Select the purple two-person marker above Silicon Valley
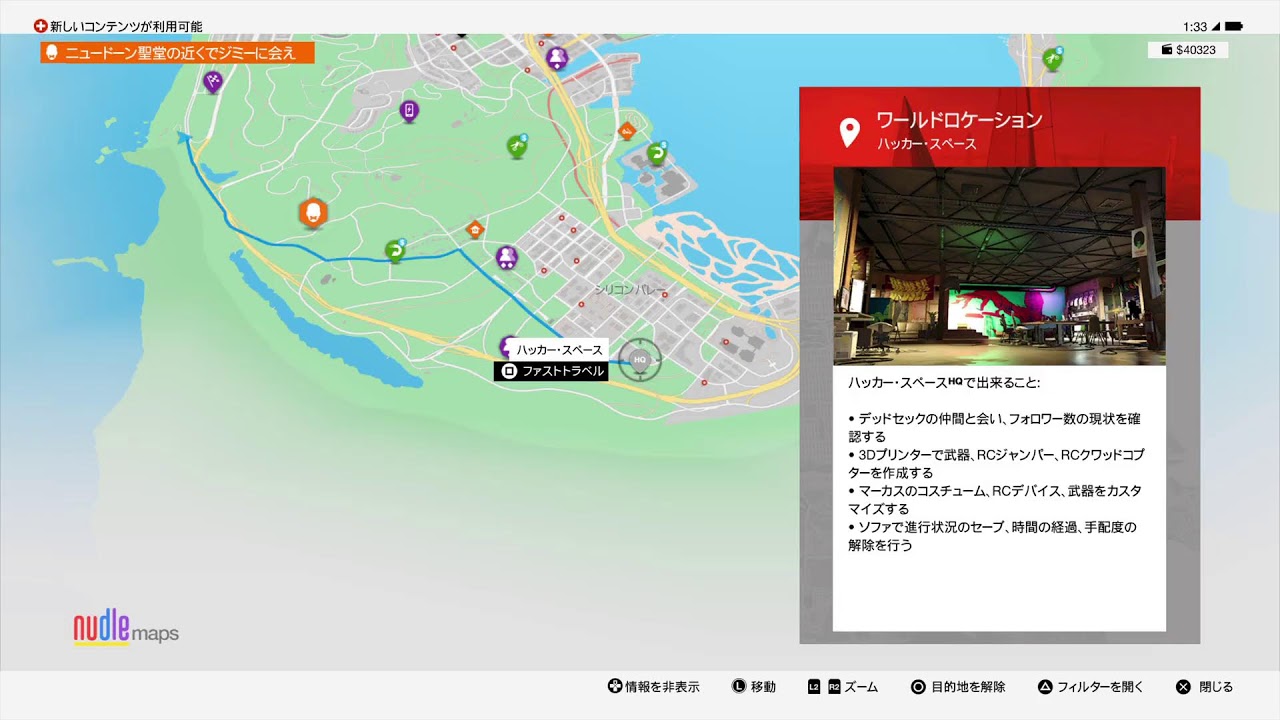This screenshot has height=720, width=1280. [507, 257]
